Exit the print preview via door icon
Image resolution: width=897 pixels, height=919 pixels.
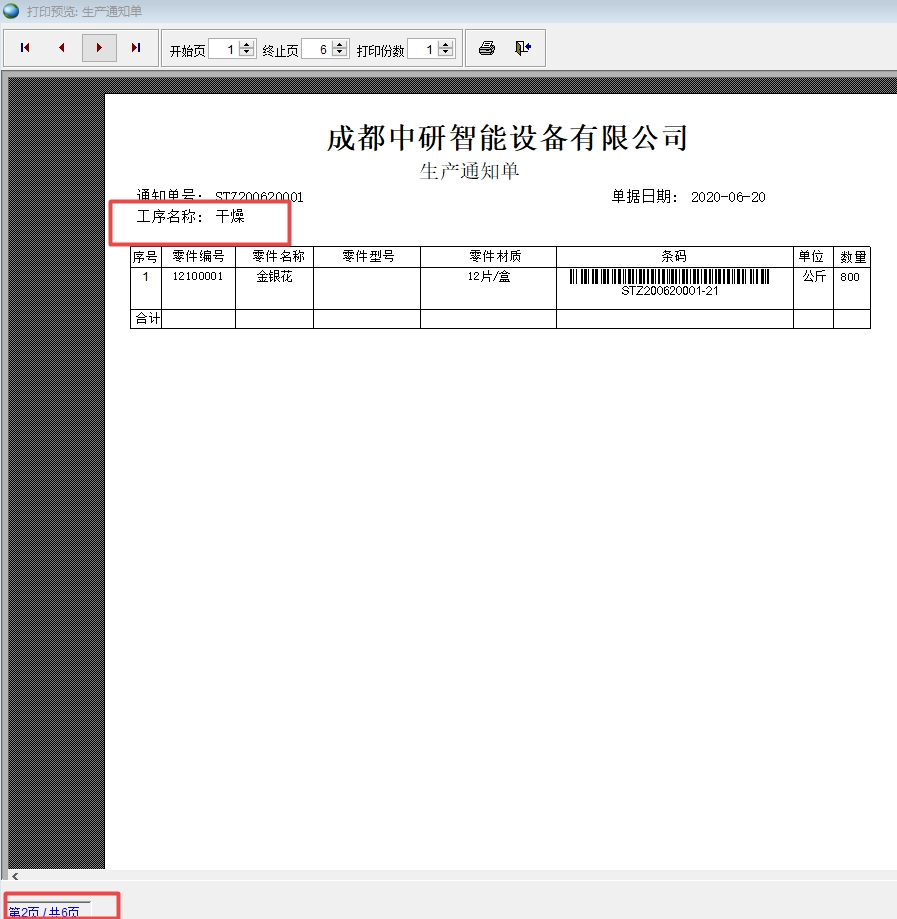[x=522, y=47]
